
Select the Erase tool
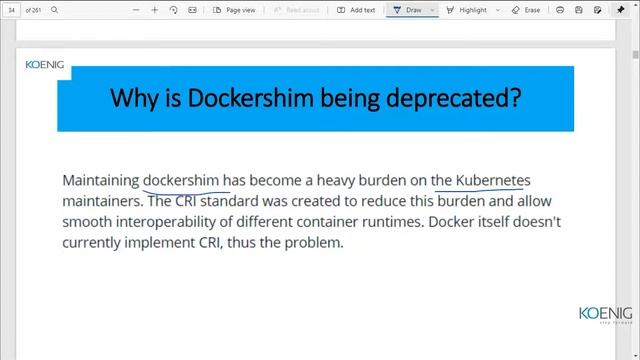[526, 10]
